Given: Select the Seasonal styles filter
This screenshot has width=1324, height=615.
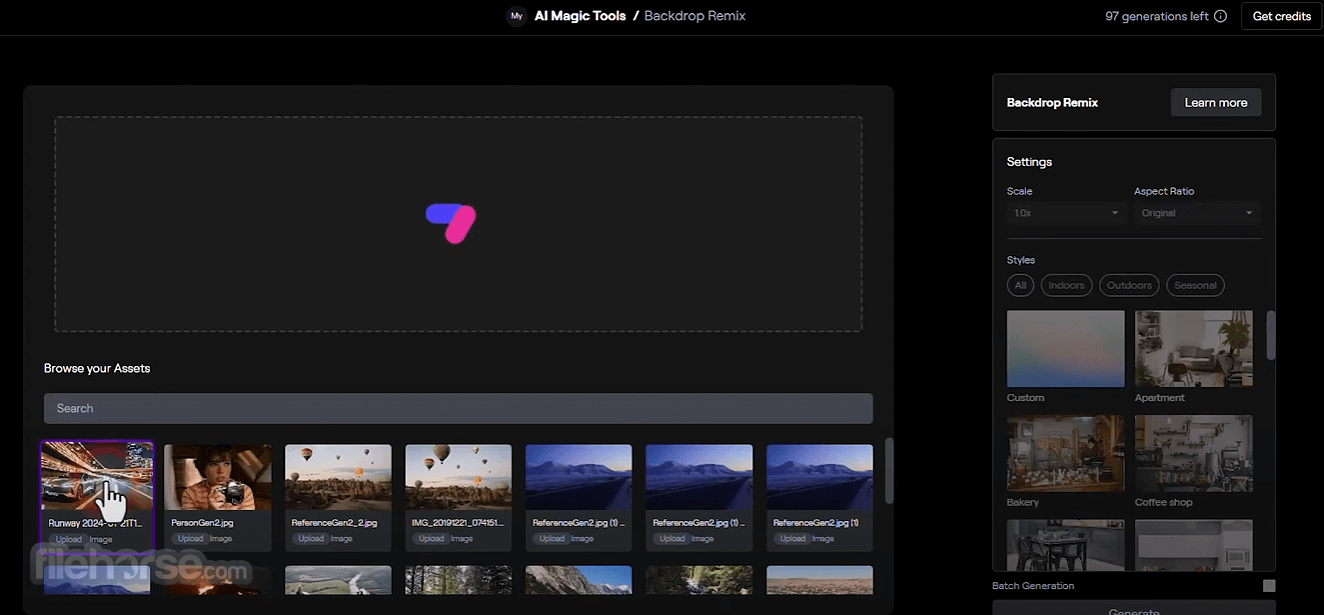Looking at the screenshot, I should (x=1195, y=285).
